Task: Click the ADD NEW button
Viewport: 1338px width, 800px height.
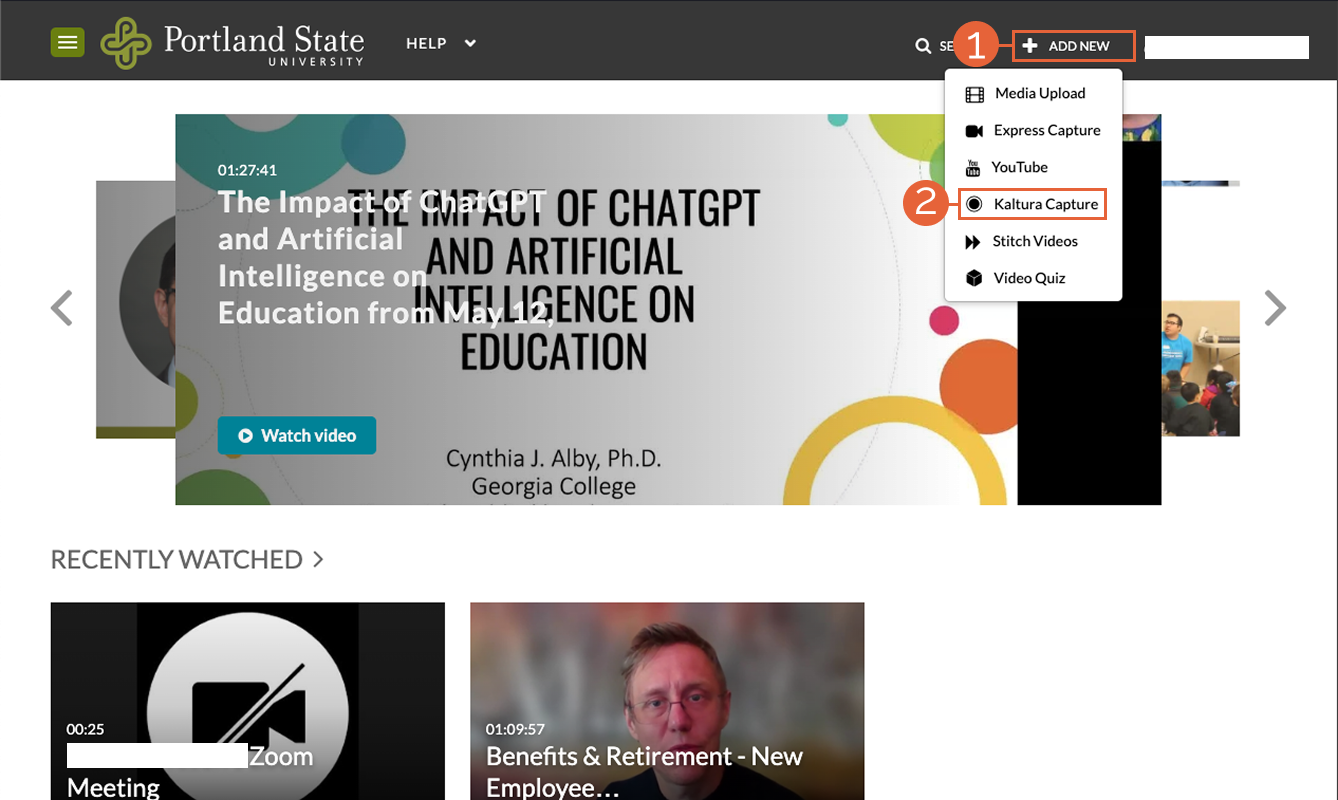Action: [x=1075, y=46]
